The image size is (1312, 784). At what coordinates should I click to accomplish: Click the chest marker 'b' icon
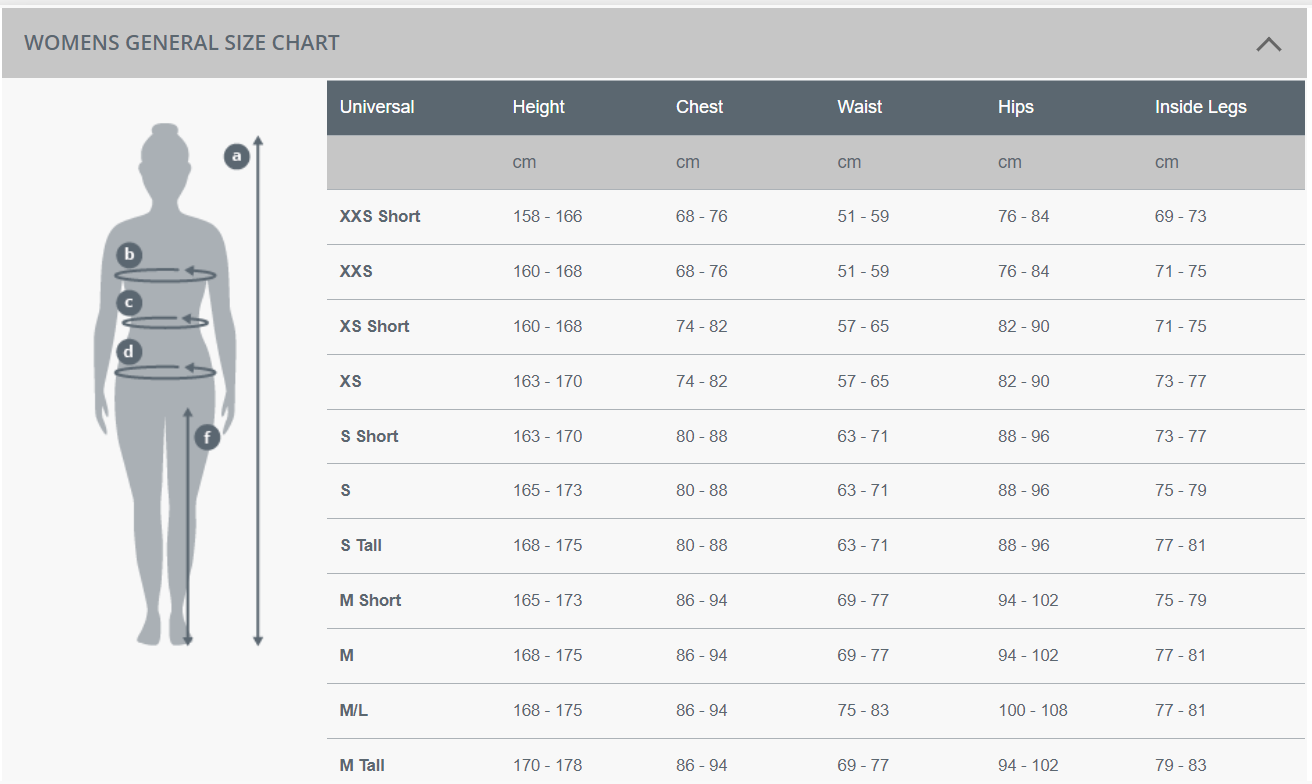click(129, 255)
